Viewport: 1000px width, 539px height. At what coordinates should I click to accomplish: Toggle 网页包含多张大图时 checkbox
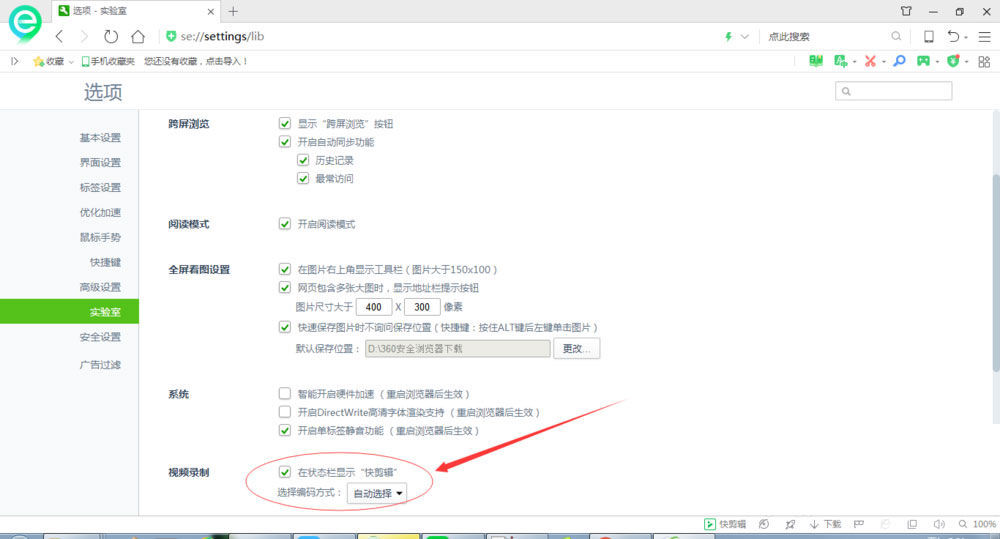click(x=285, y=288)
